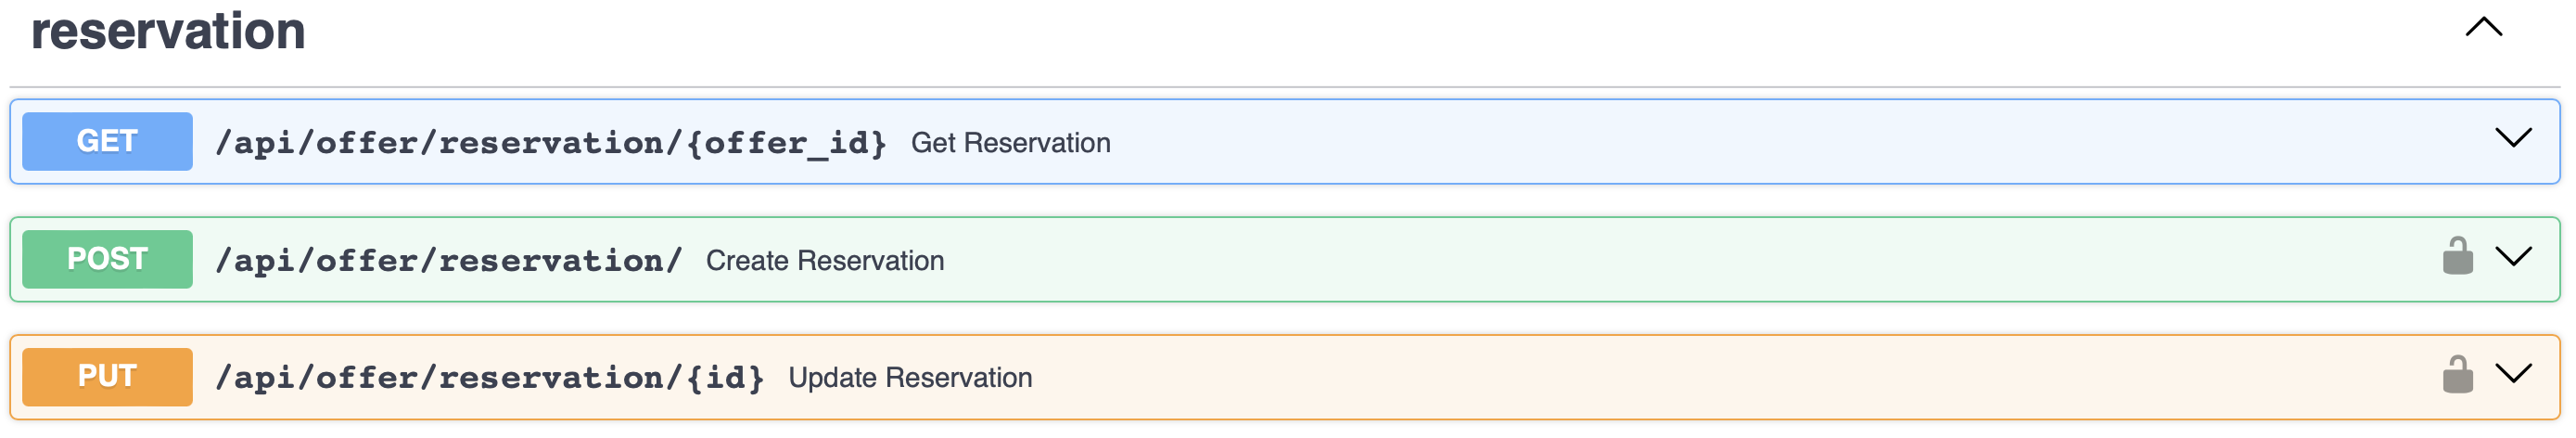This screenshot has width=2576, height=438.
Task: Click the Get Reservation summary text
Action: tap(1010, 143)
